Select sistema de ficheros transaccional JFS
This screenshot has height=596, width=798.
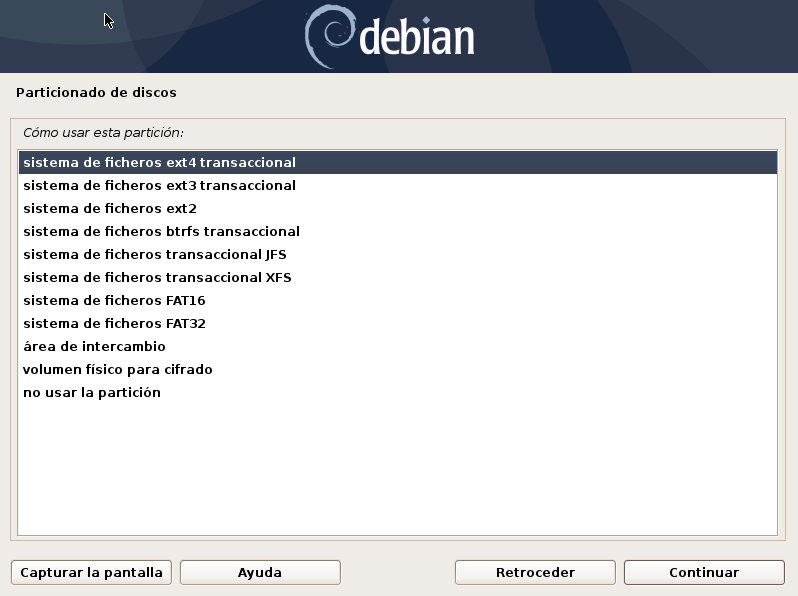[155, 254]
